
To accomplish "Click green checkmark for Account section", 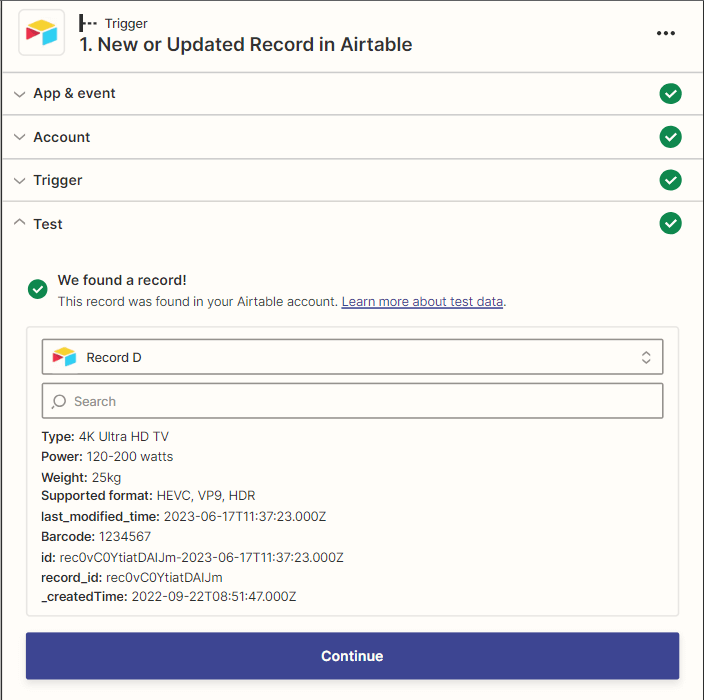I will [670, 137].
